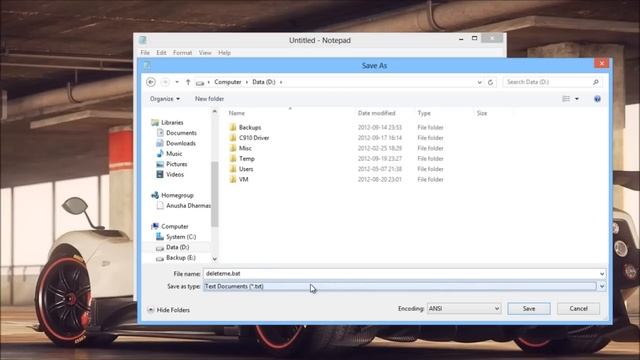Select System (C:) drive
The image size is (640, 360).
181,237
